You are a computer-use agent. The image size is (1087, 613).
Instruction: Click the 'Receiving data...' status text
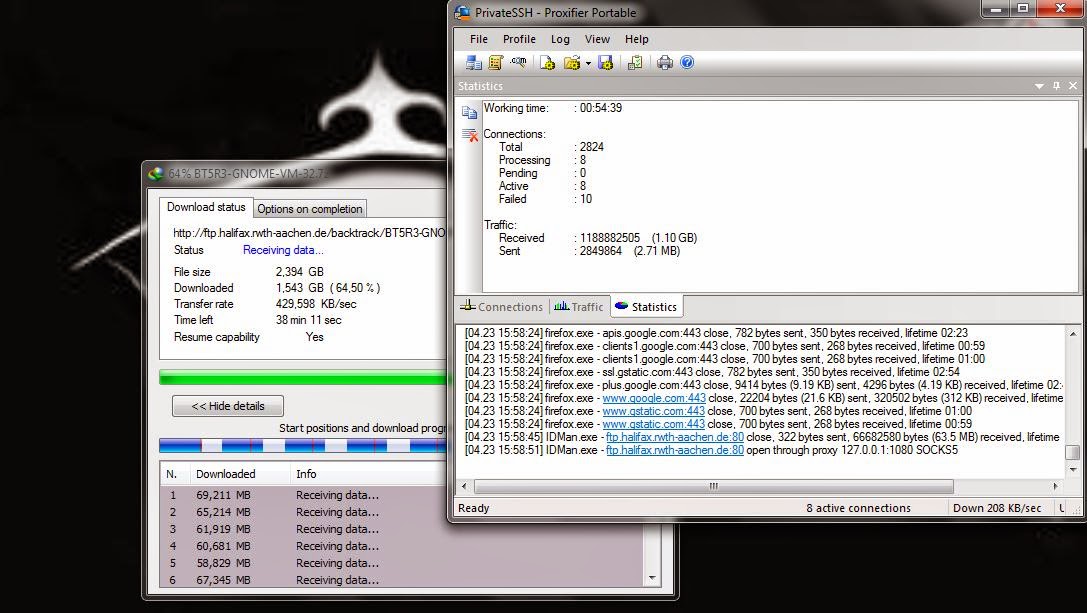tap(283, 250)
